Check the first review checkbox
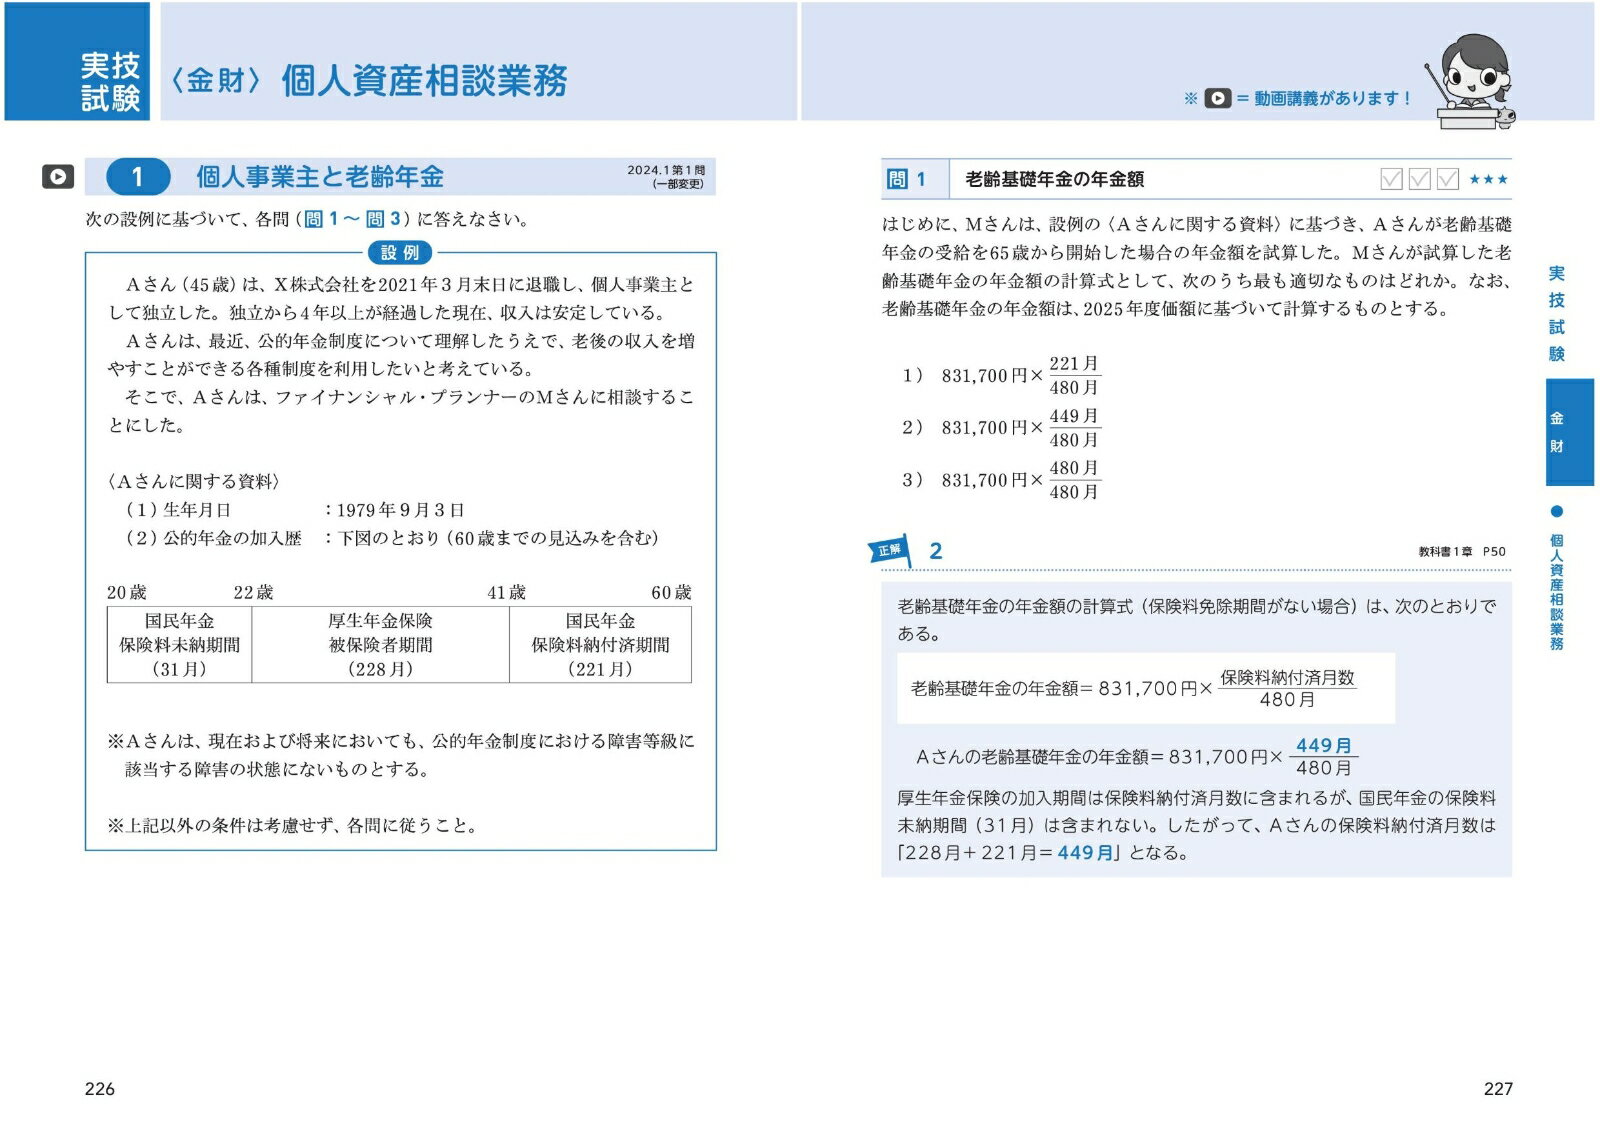The image size is (1600, 1131). (1391, 179)
